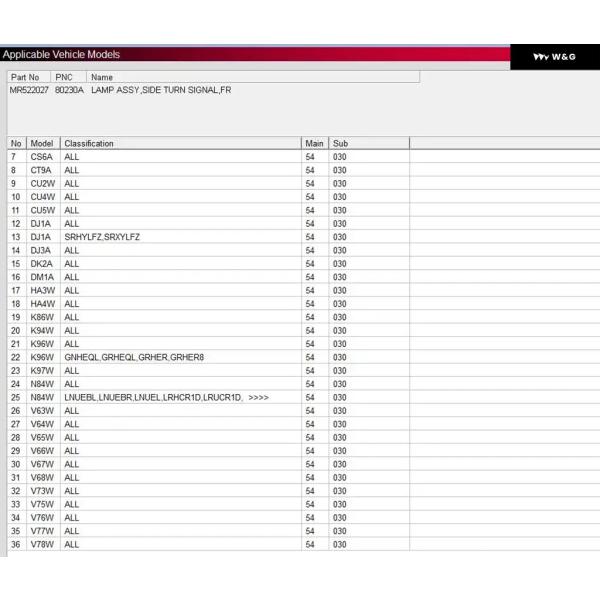Click the Main column header
Screen dimensions: 600x600
pyautogui.click(x=315, y=143)
